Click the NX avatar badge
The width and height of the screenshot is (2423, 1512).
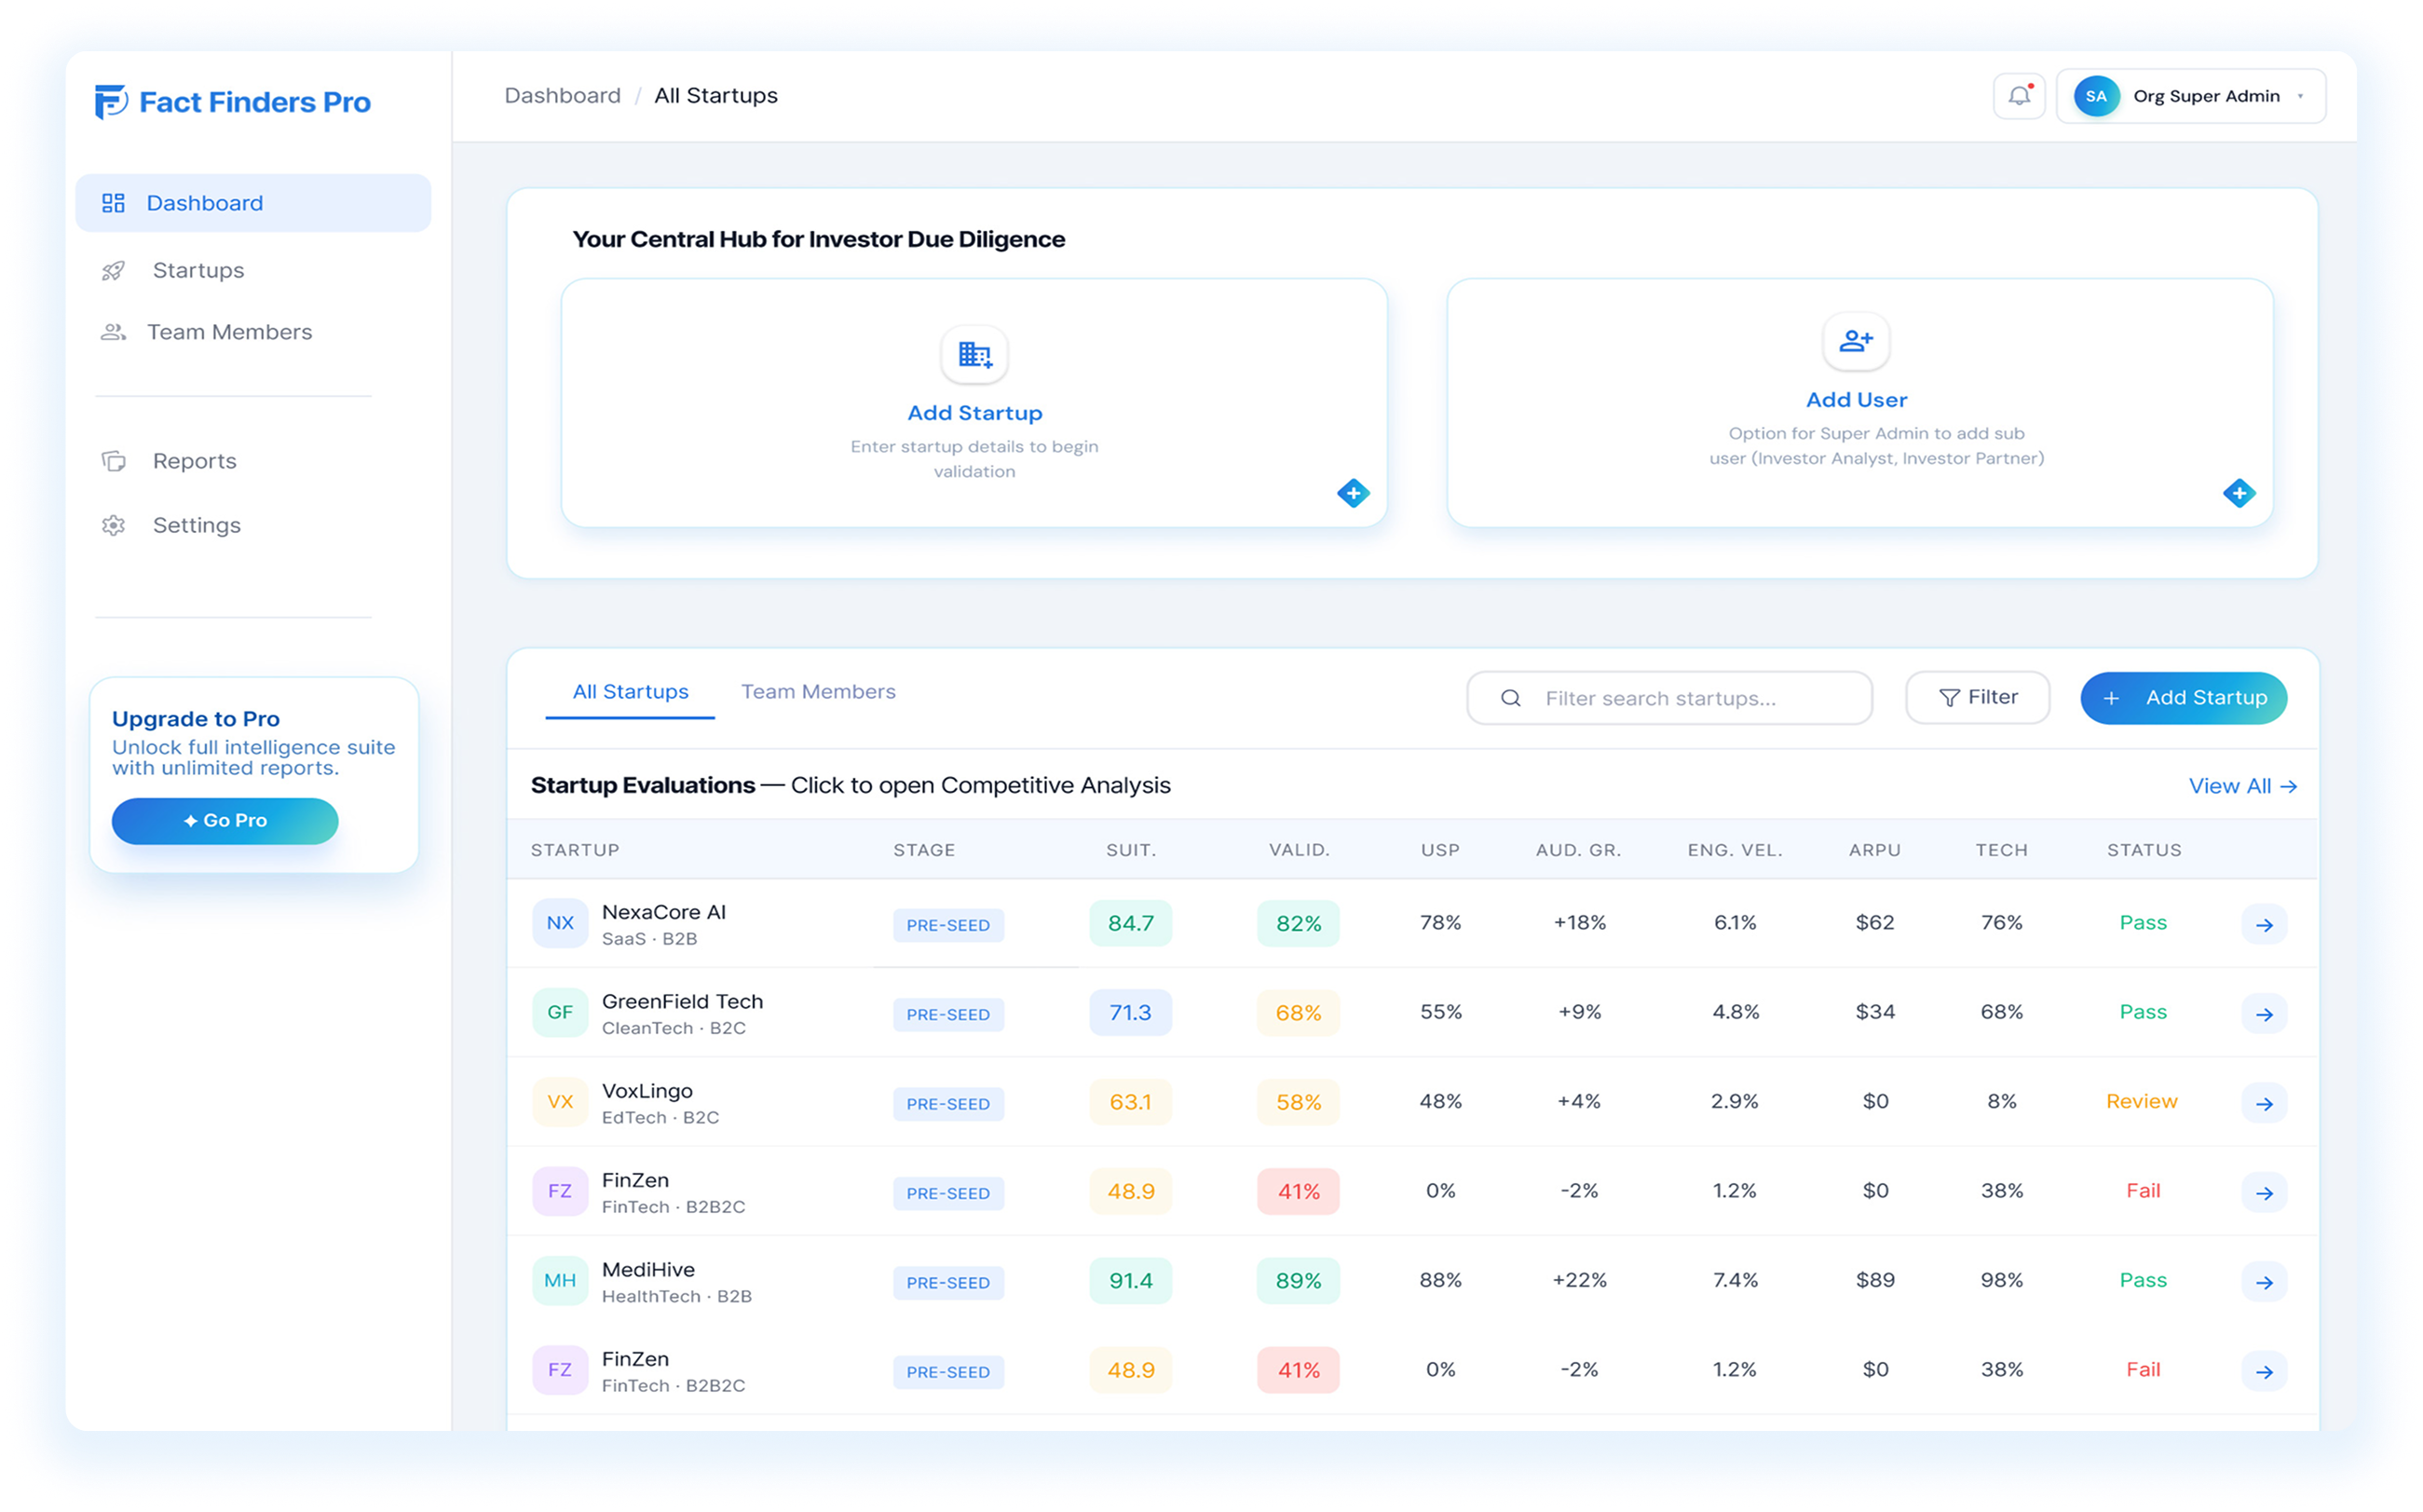tap(560, 923)
